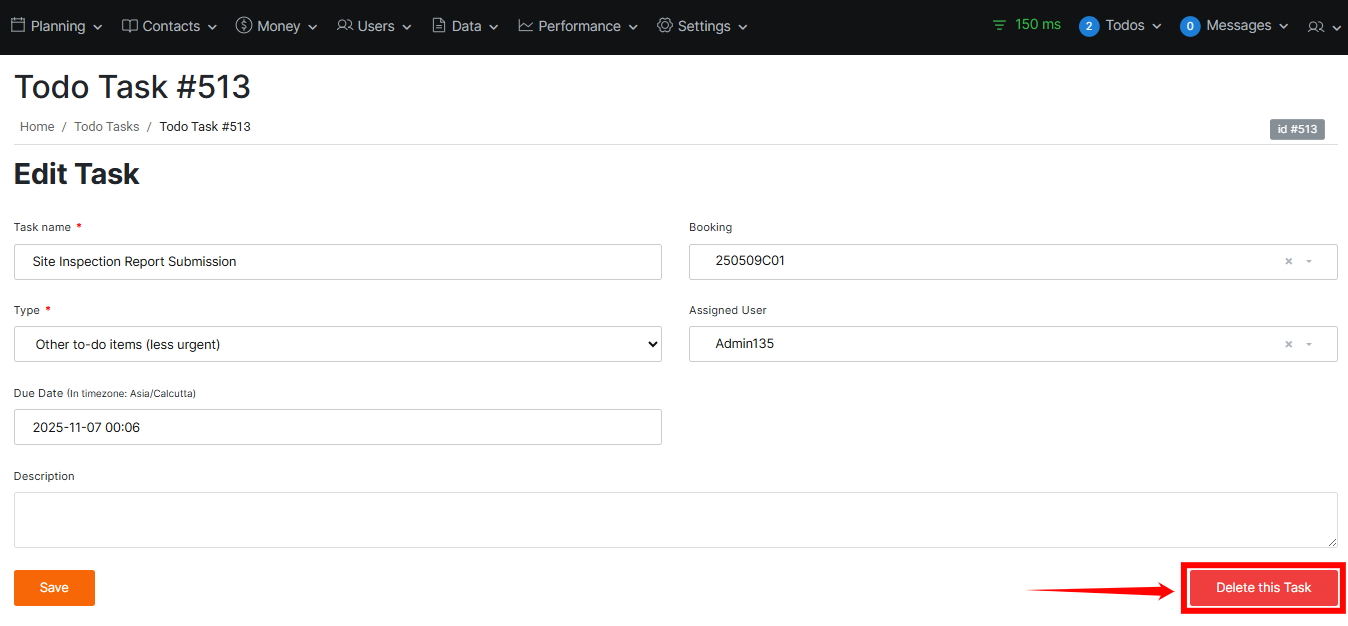The height and width of the screenshot is (626, 1348).
Task: Click the user account icon at top right
Action: click(x=1316, y=27)
